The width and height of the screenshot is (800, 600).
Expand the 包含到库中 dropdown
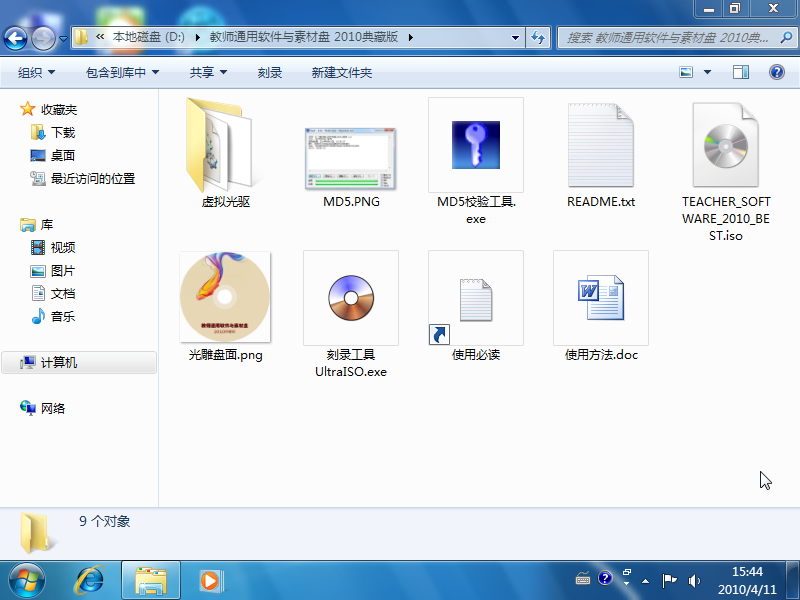(122, 72)
